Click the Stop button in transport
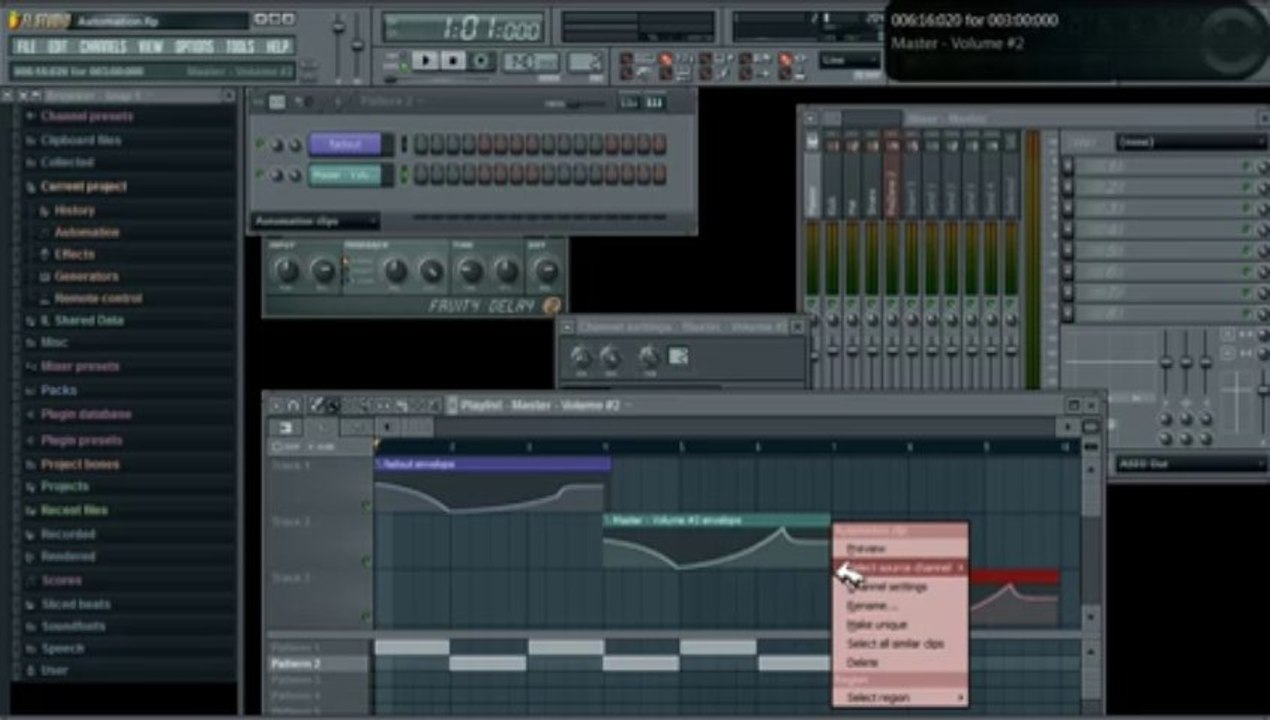 click(453, 61)
